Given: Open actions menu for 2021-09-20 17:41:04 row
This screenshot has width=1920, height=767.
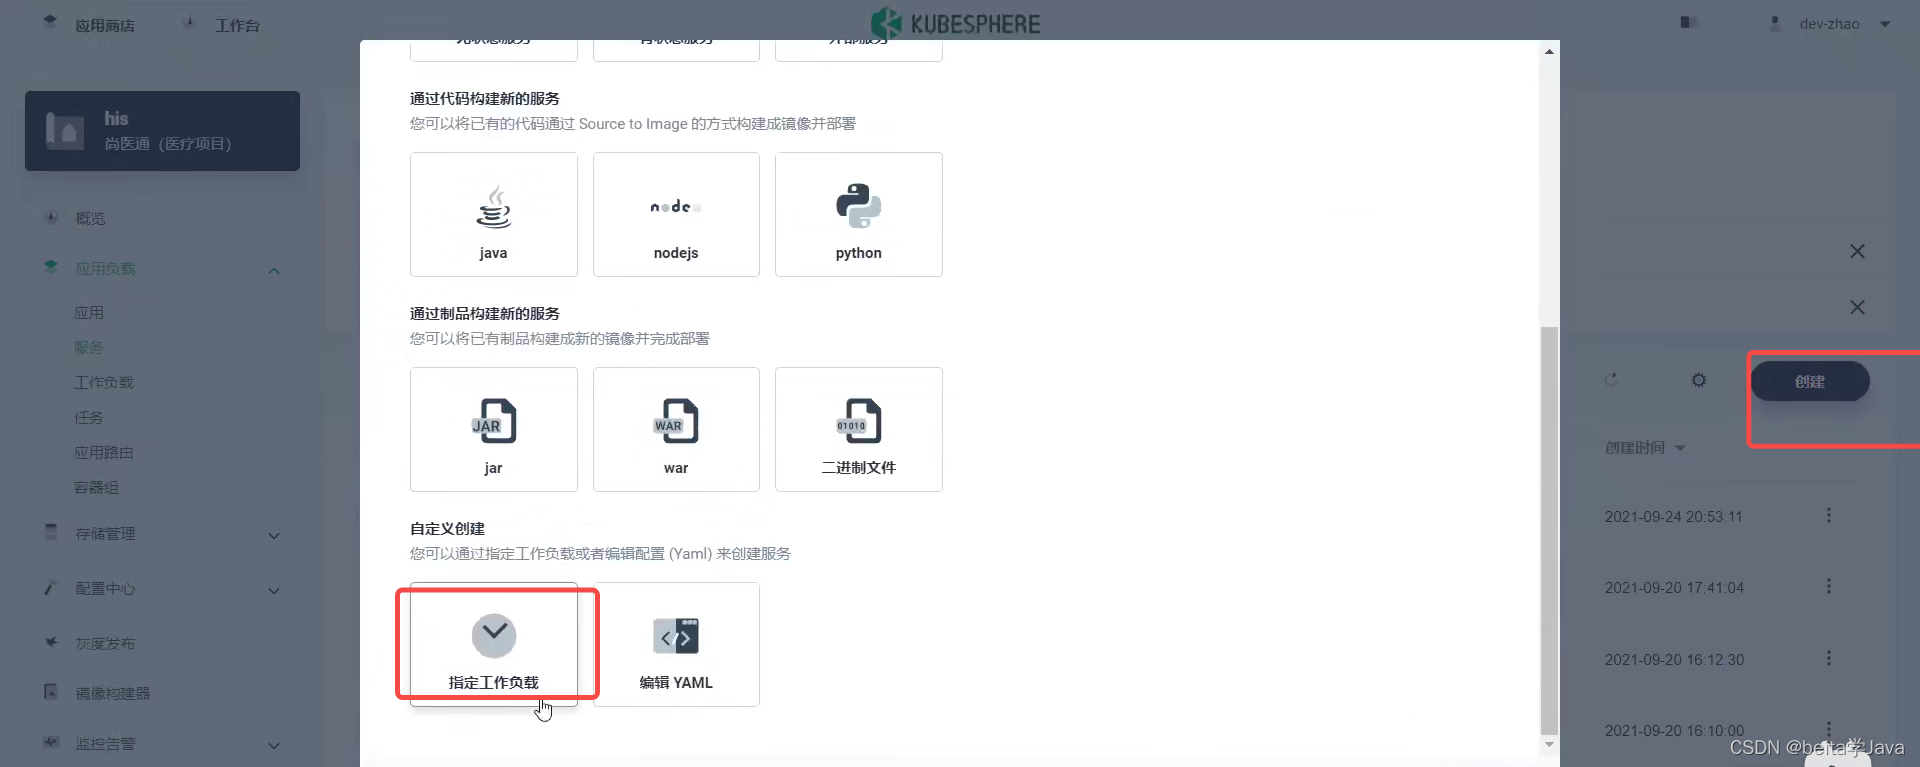Looking at the screenshot, I should 1829,586.
